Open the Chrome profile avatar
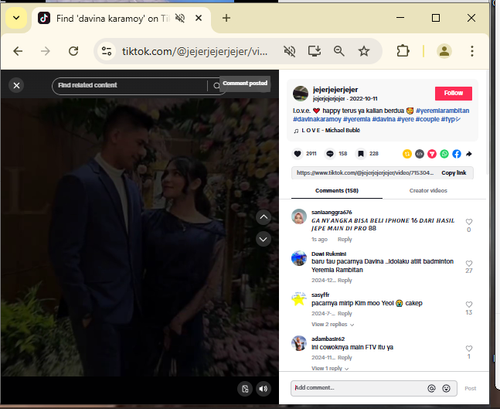Screen dimensions: 500x409 click(444, 51)
